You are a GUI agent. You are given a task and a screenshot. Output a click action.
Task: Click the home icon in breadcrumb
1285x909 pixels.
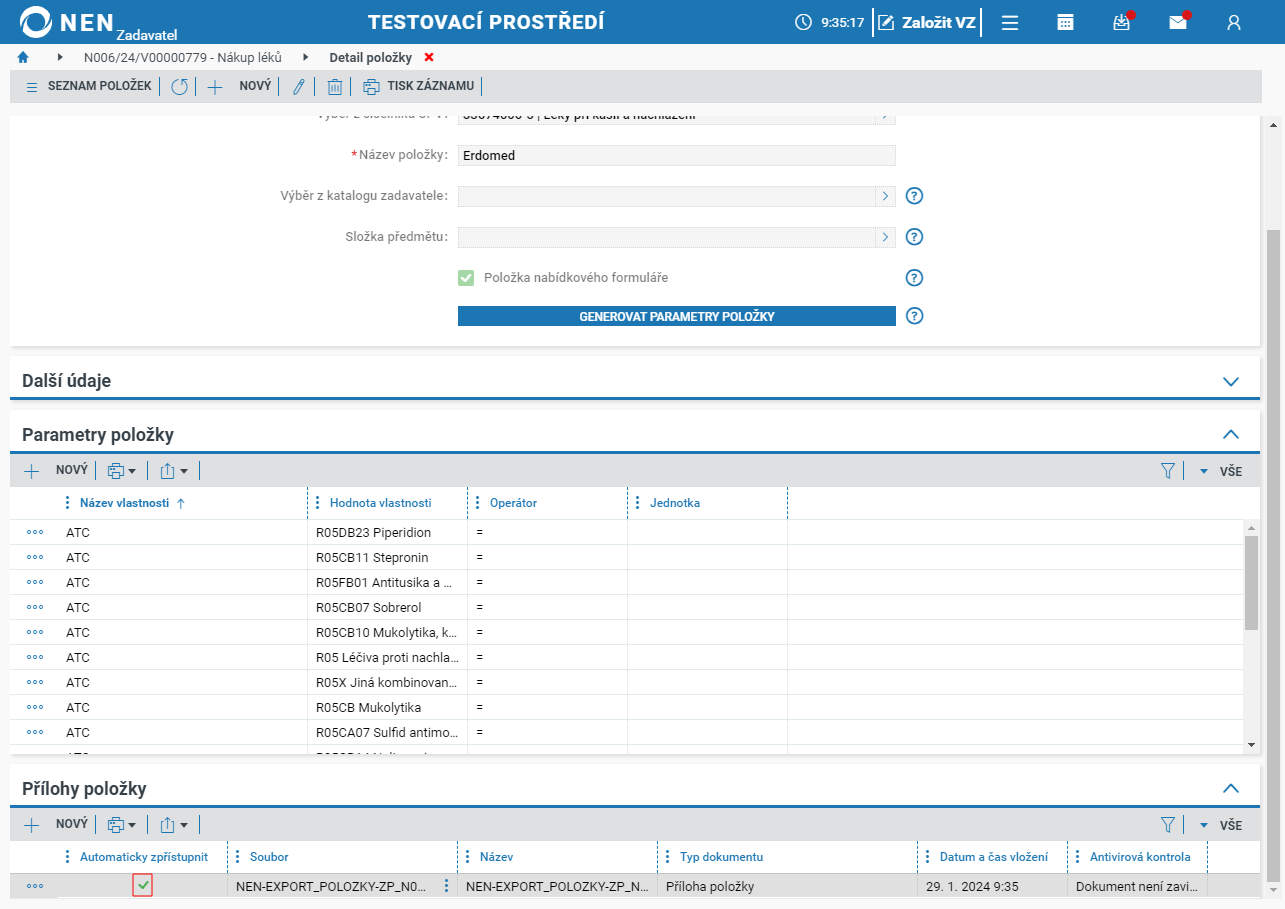[x=23, y=57]
